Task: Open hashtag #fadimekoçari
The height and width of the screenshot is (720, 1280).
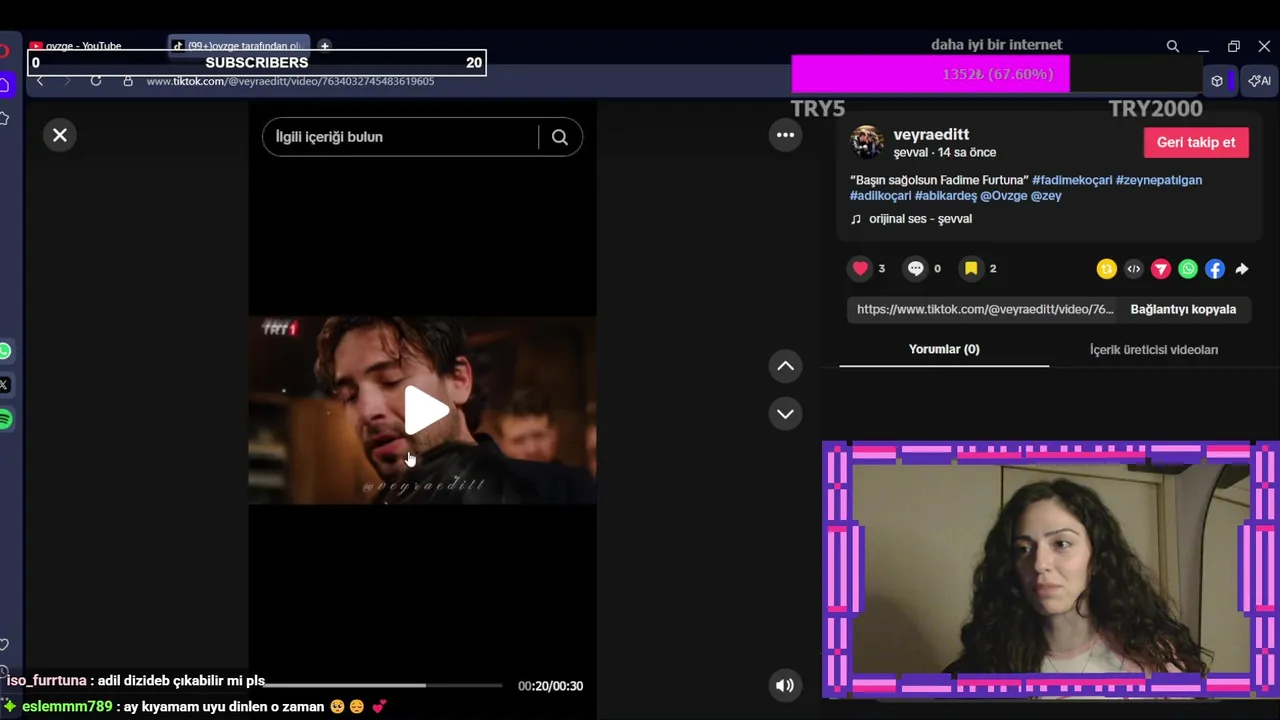Action: pyautogui.click(x=1072, y=180)
